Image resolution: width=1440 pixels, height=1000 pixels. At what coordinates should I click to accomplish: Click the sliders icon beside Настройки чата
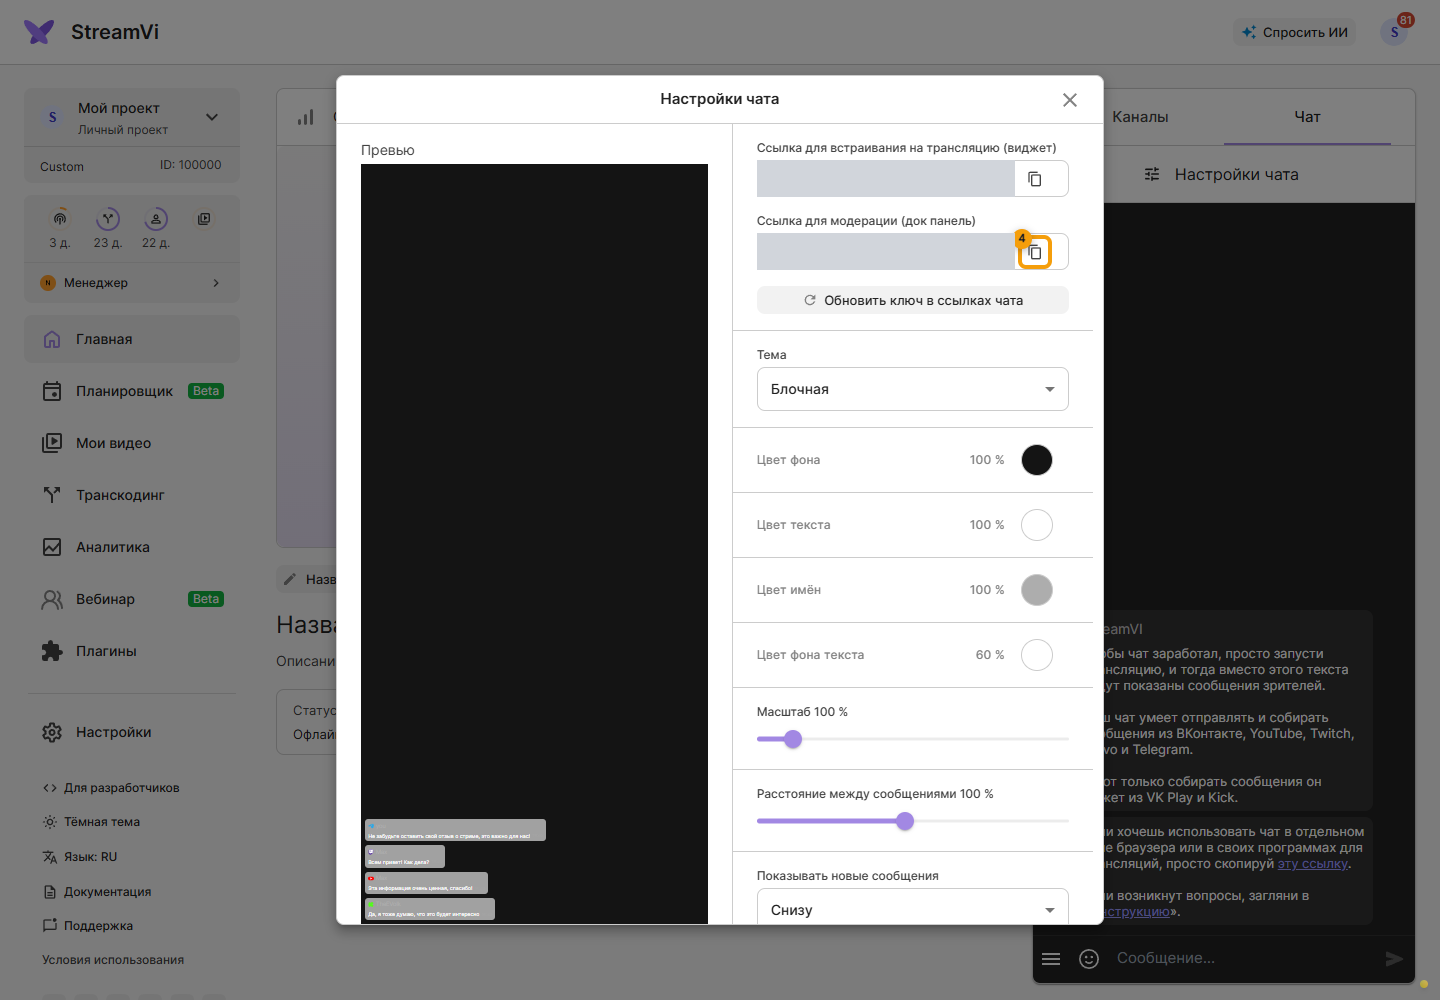pyautogui.click(x=1152, y=174)
